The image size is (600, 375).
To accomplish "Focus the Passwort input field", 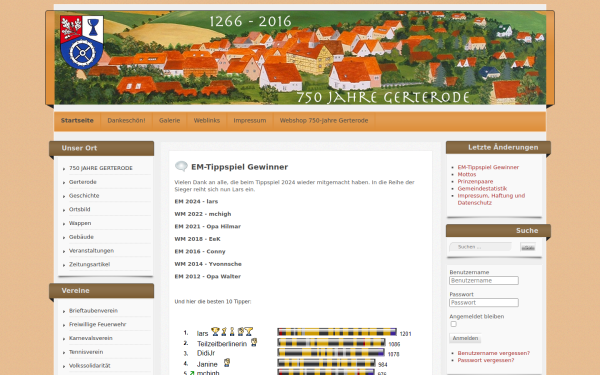I will point(484,303).
